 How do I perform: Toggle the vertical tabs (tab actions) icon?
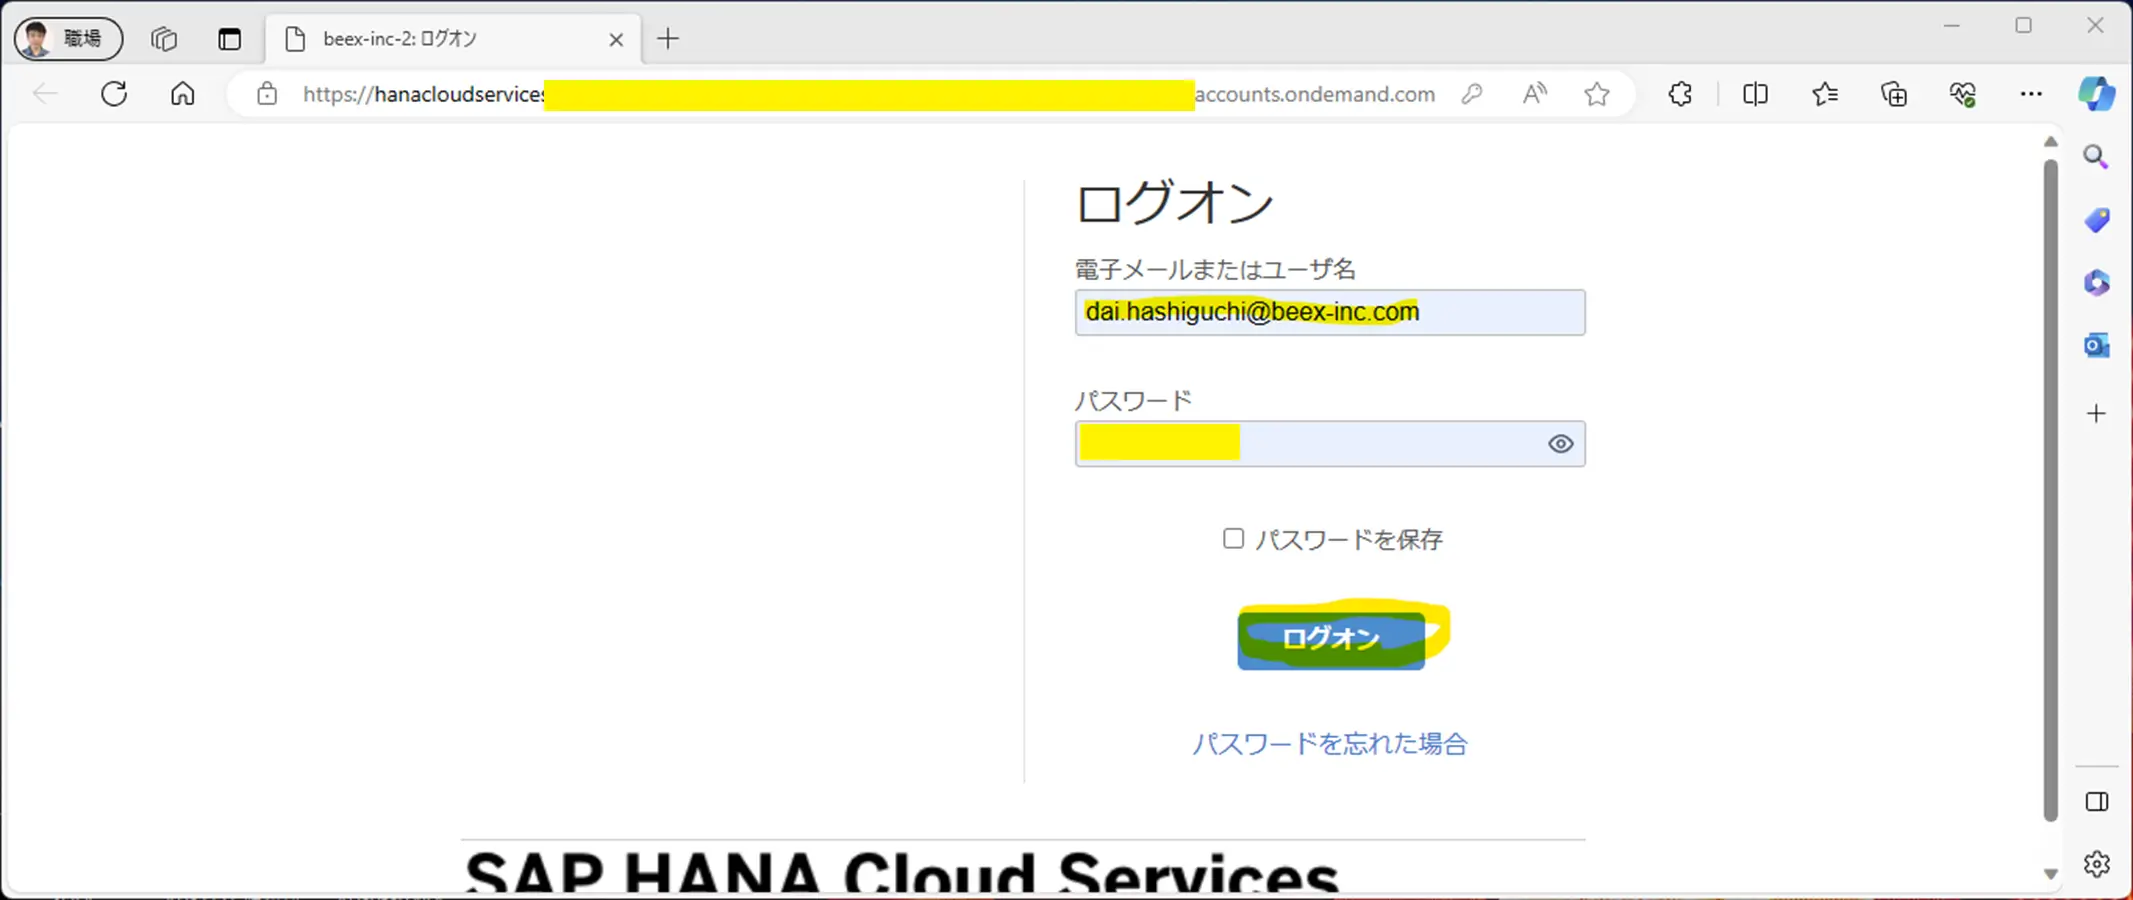point(230,39)
